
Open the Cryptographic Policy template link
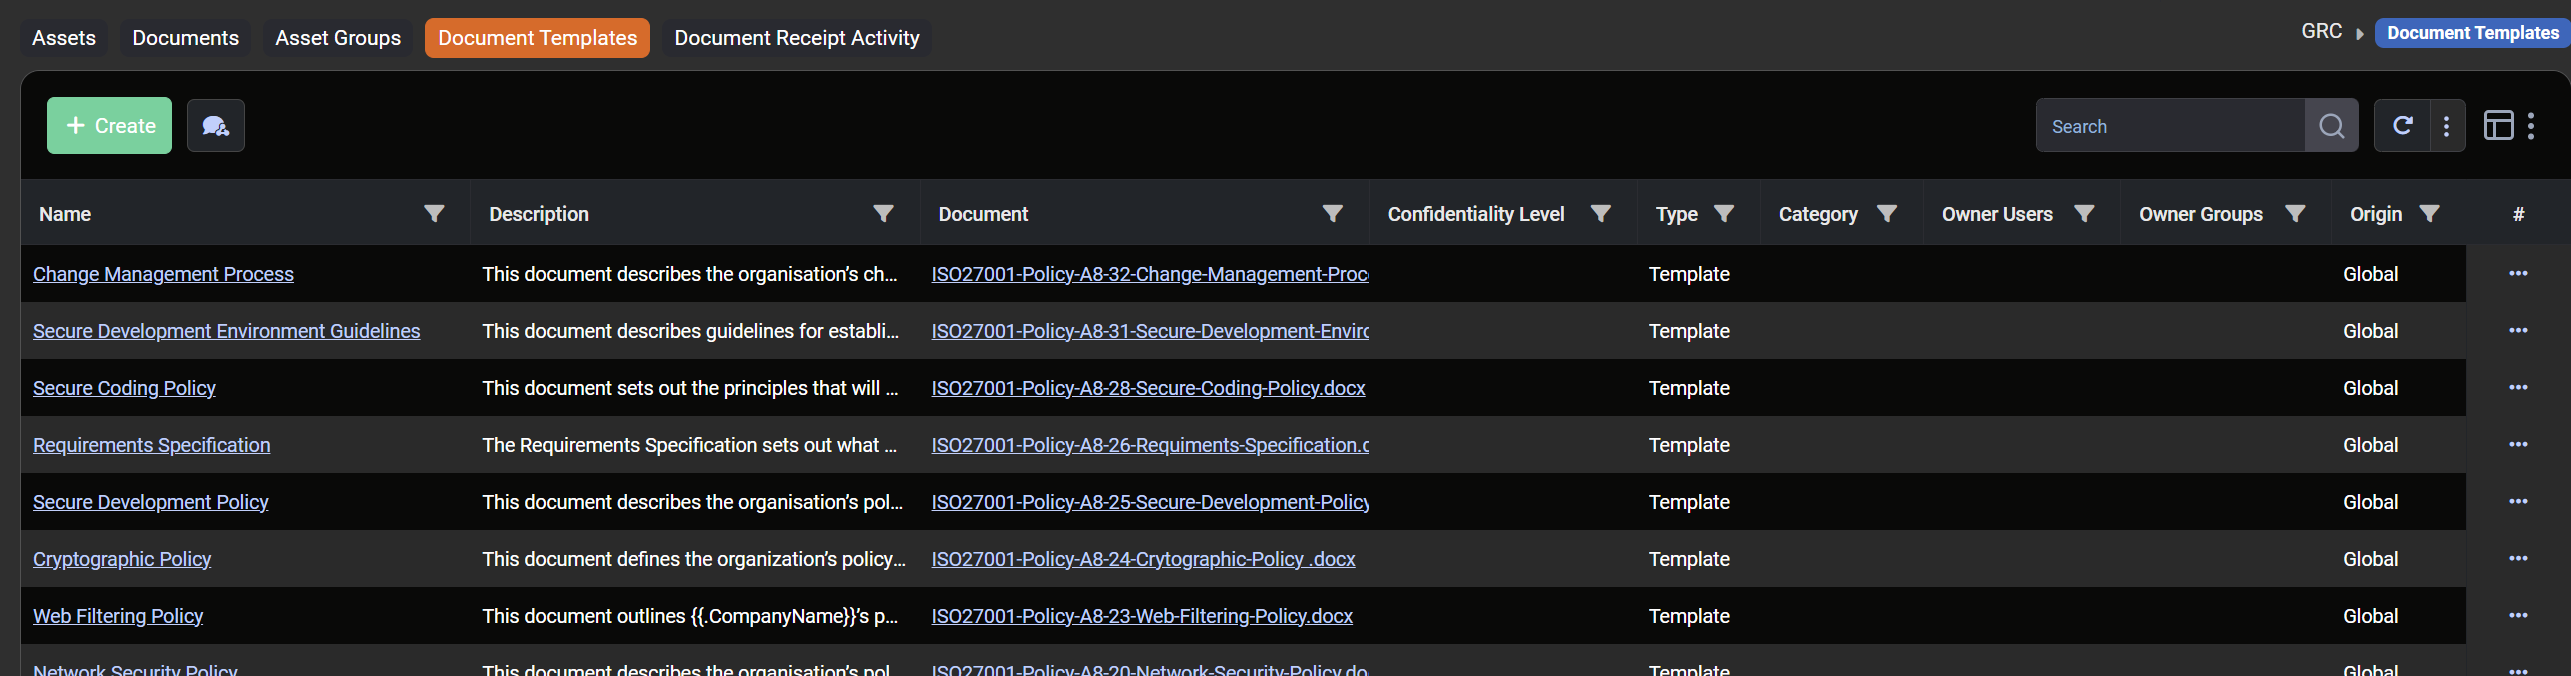122,559
